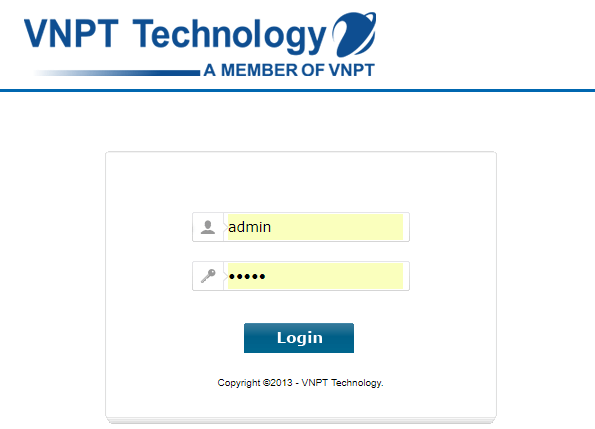The height and width of the screenshot is (429, 595).
Task: Click the Login button
Action: (x=299, y=338)
